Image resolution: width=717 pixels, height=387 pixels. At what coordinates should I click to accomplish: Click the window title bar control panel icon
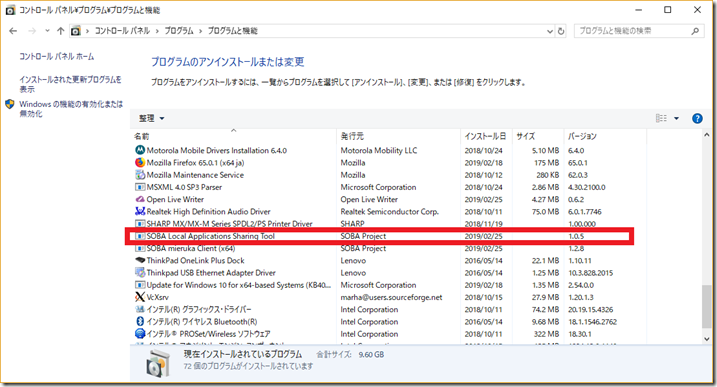click(x=10, y=10)
